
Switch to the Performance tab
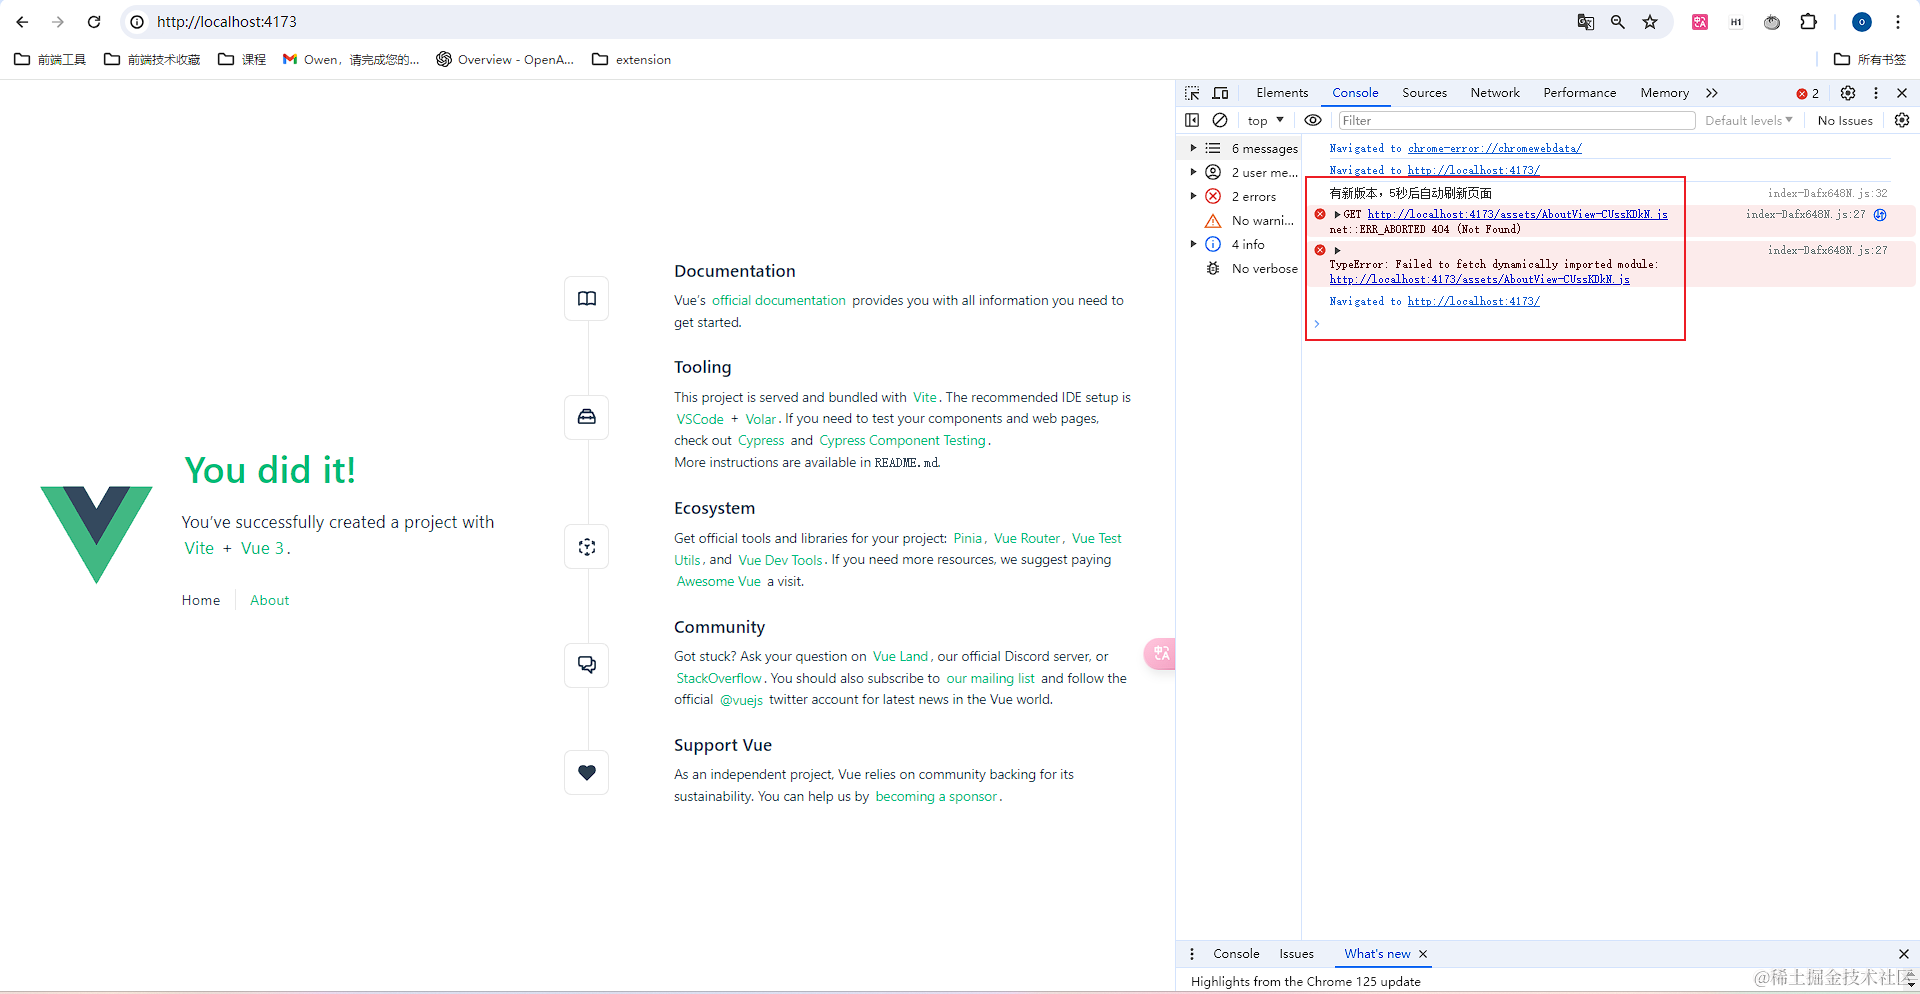click(x=1579, y=93)
